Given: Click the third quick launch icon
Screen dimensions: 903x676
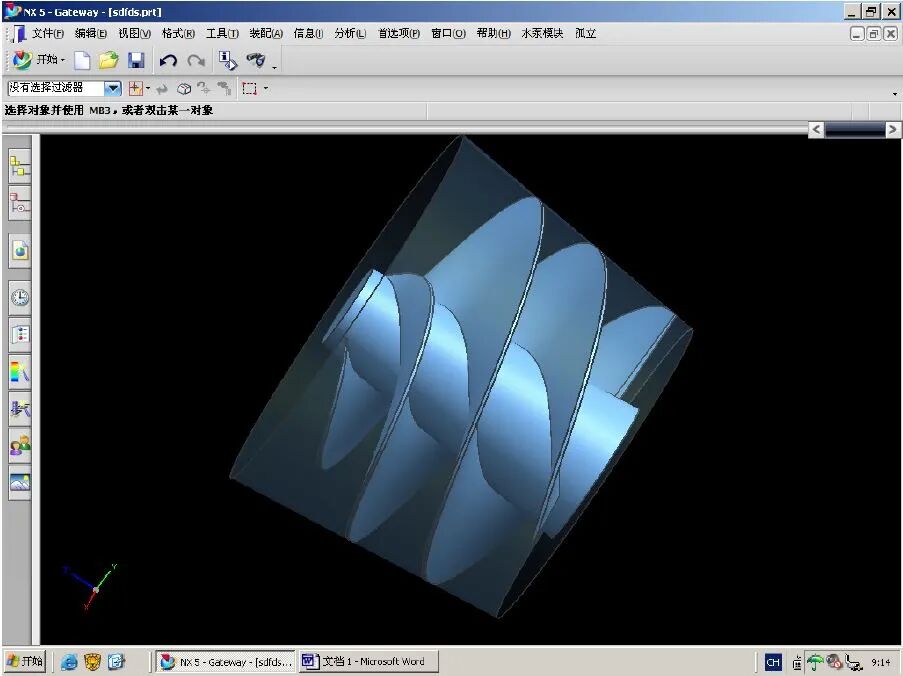Looking at the screenshot, I should coord(116,662).
